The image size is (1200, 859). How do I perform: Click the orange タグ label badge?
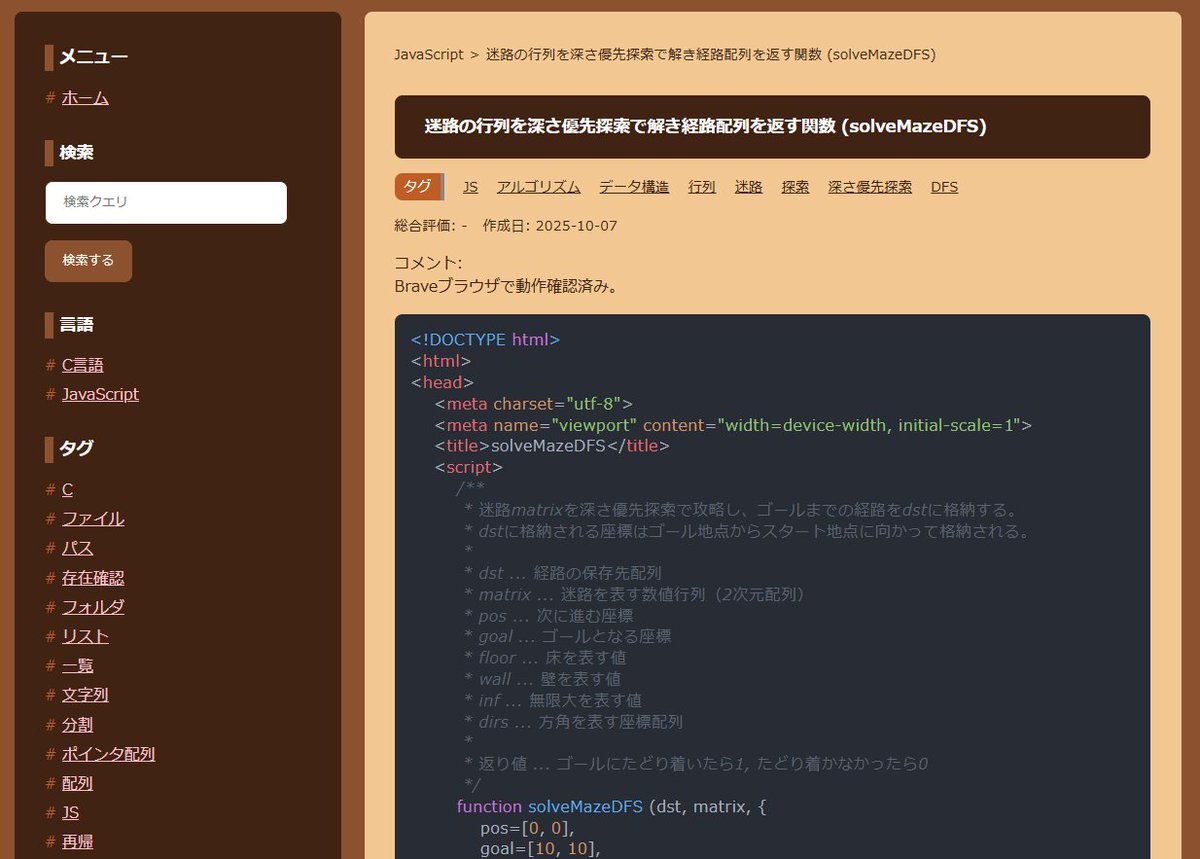(418, 186)
